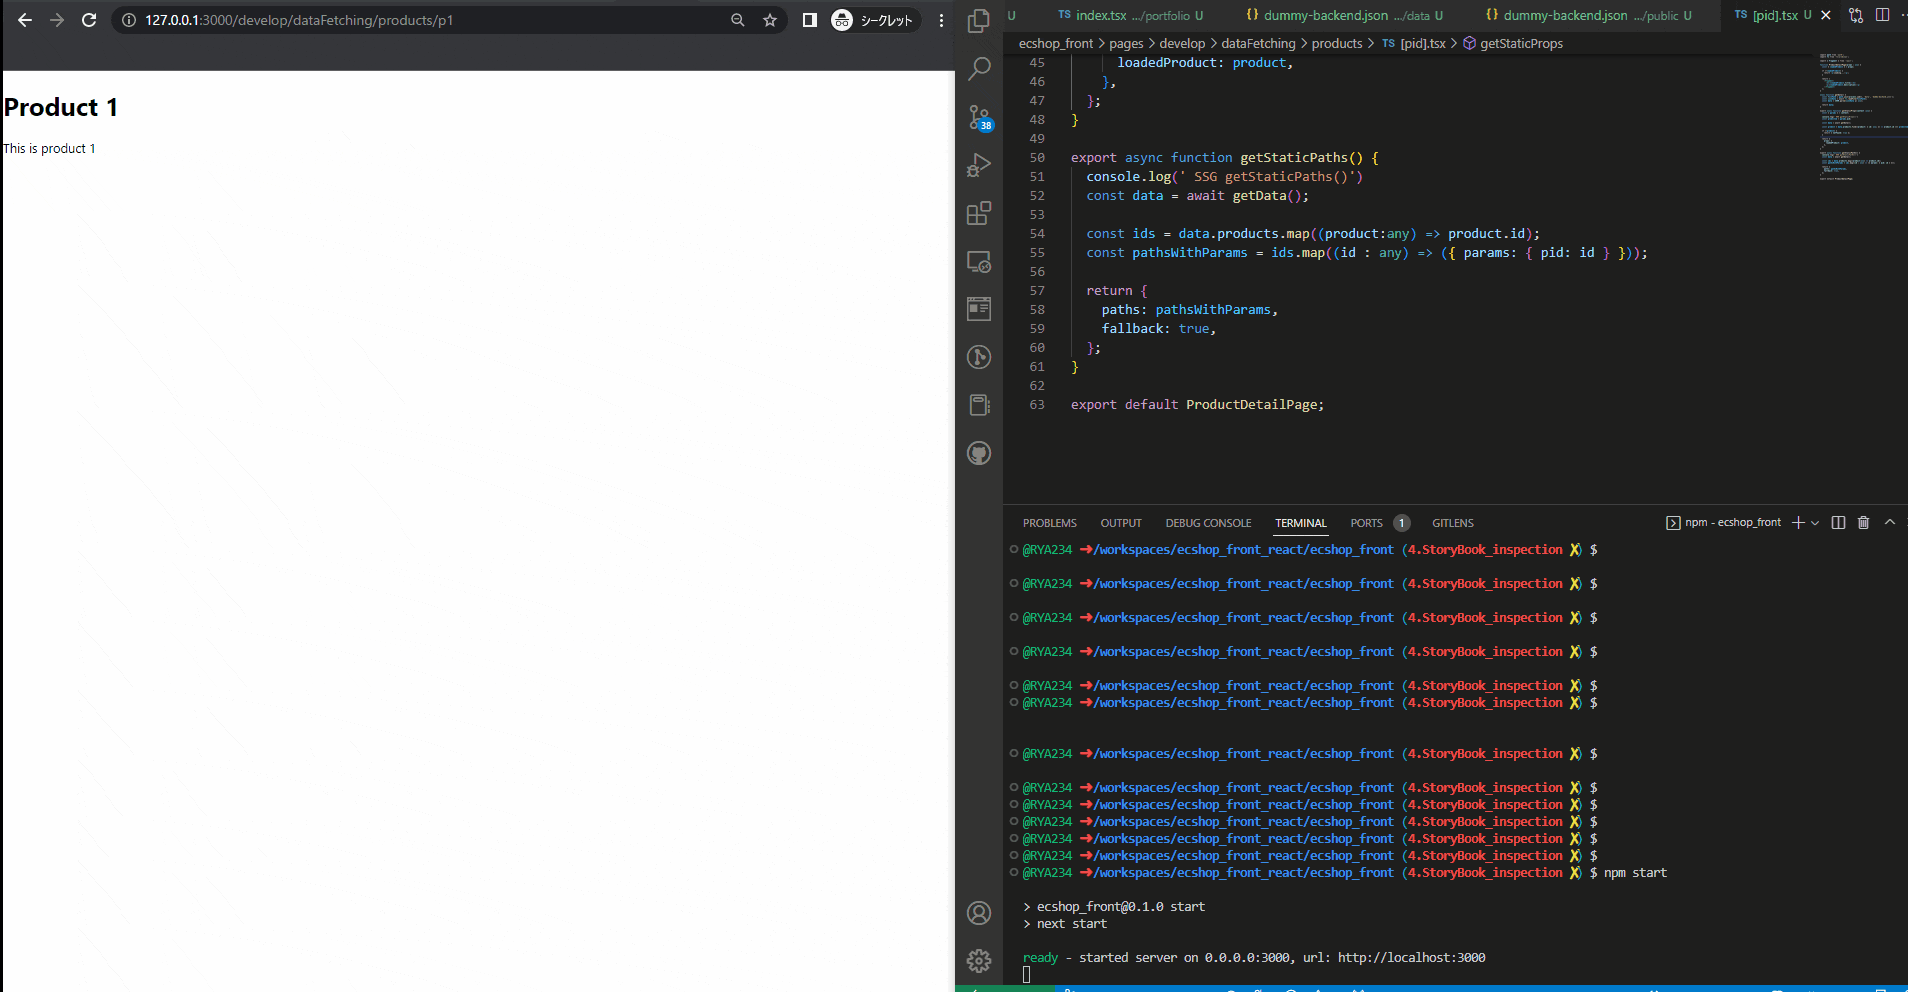Viewport: 1908px width, 992px height.
Task: Toggle the browser side panel
Action: (810, 20)
